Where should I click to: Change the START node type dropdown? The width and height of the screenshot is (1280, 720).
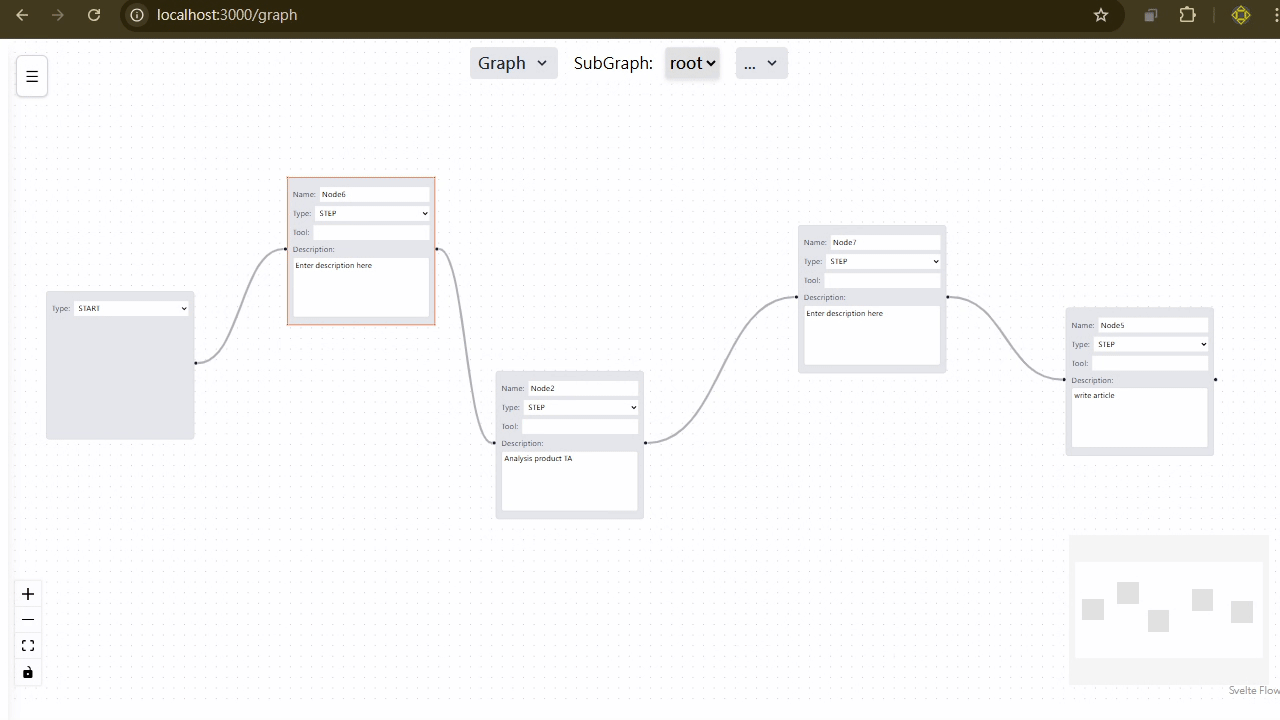click(131, 309)
